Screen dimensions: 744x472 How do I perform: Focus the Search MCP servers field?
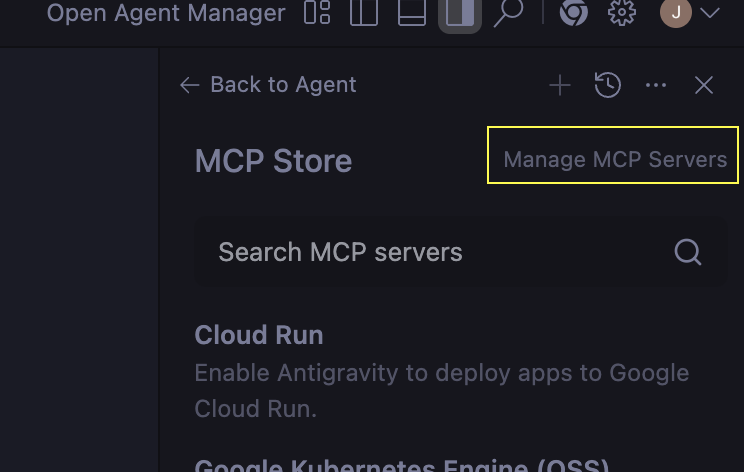click(x=460, y=252)
